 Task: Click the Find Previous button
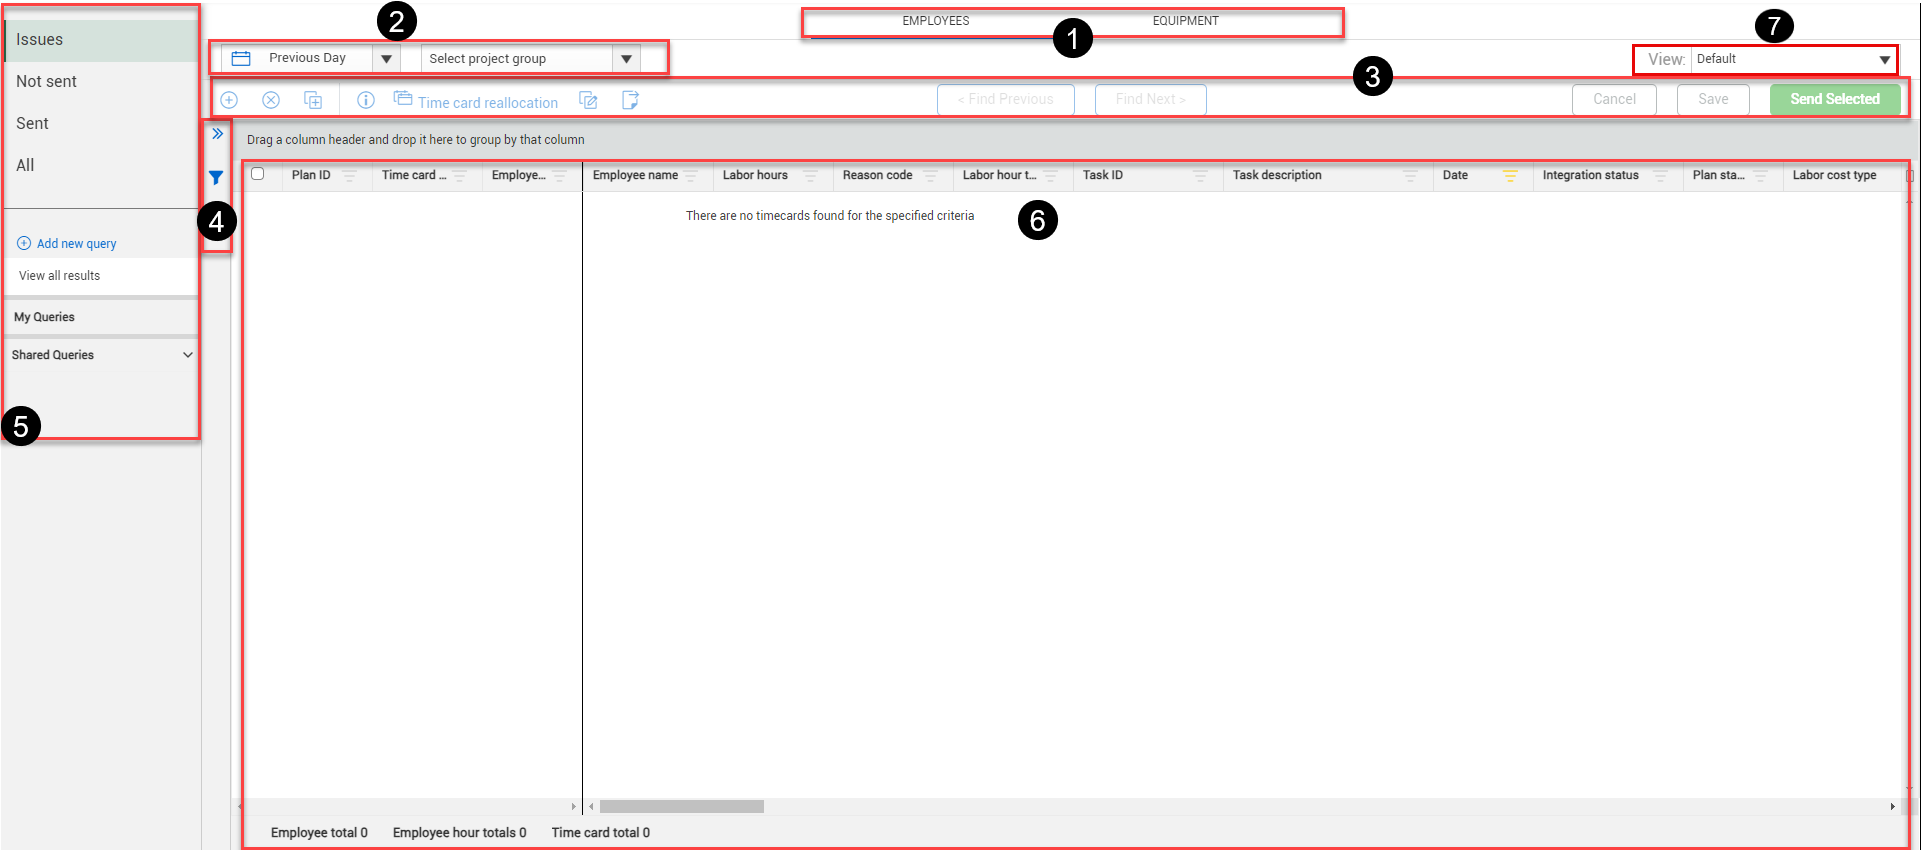[x=1006, y=99]
